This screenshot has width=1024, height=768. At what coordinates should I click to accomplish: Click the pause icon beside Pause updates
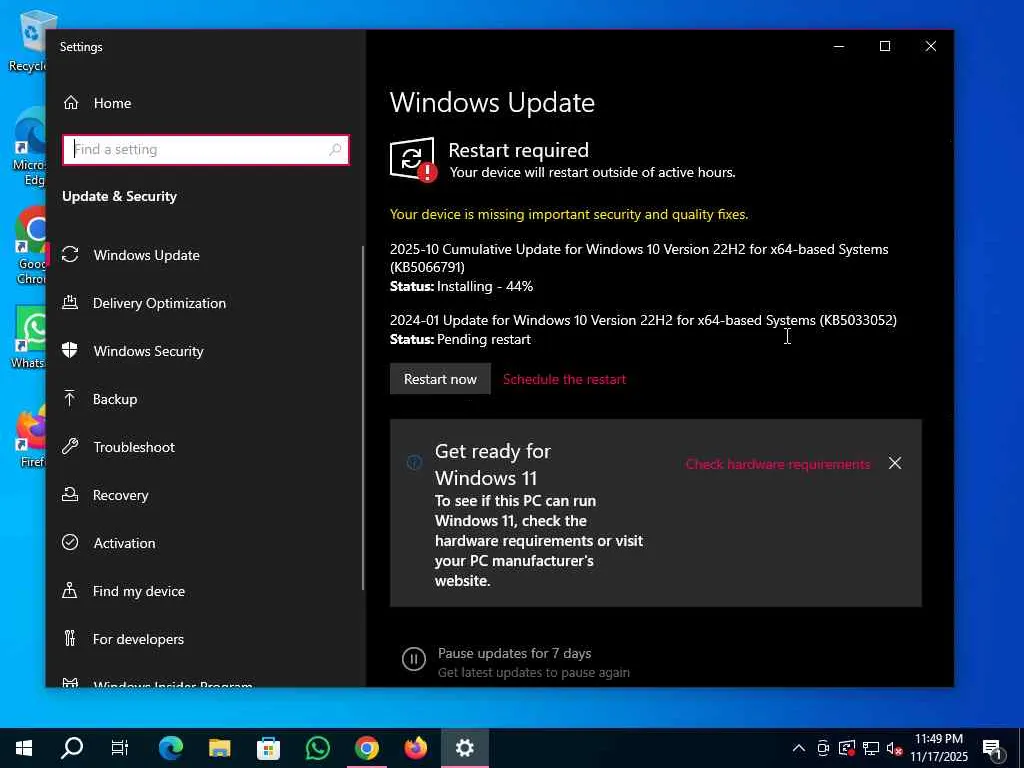coord(413,659)
